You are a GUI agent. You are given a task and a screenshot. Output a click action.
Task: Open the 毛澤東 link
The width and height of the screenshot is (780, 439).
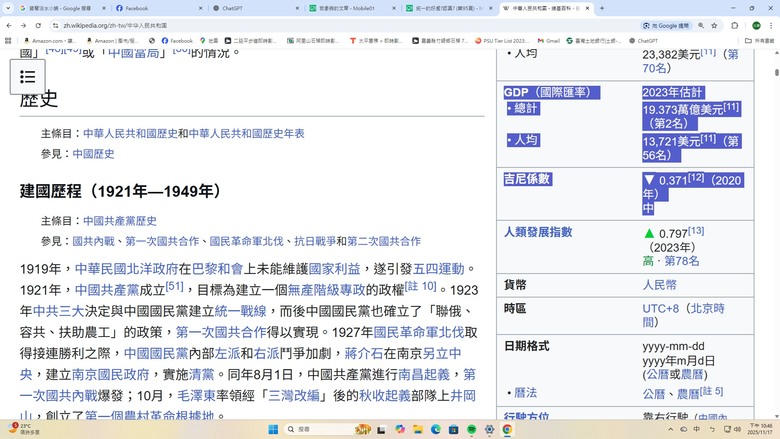[196, 396]
